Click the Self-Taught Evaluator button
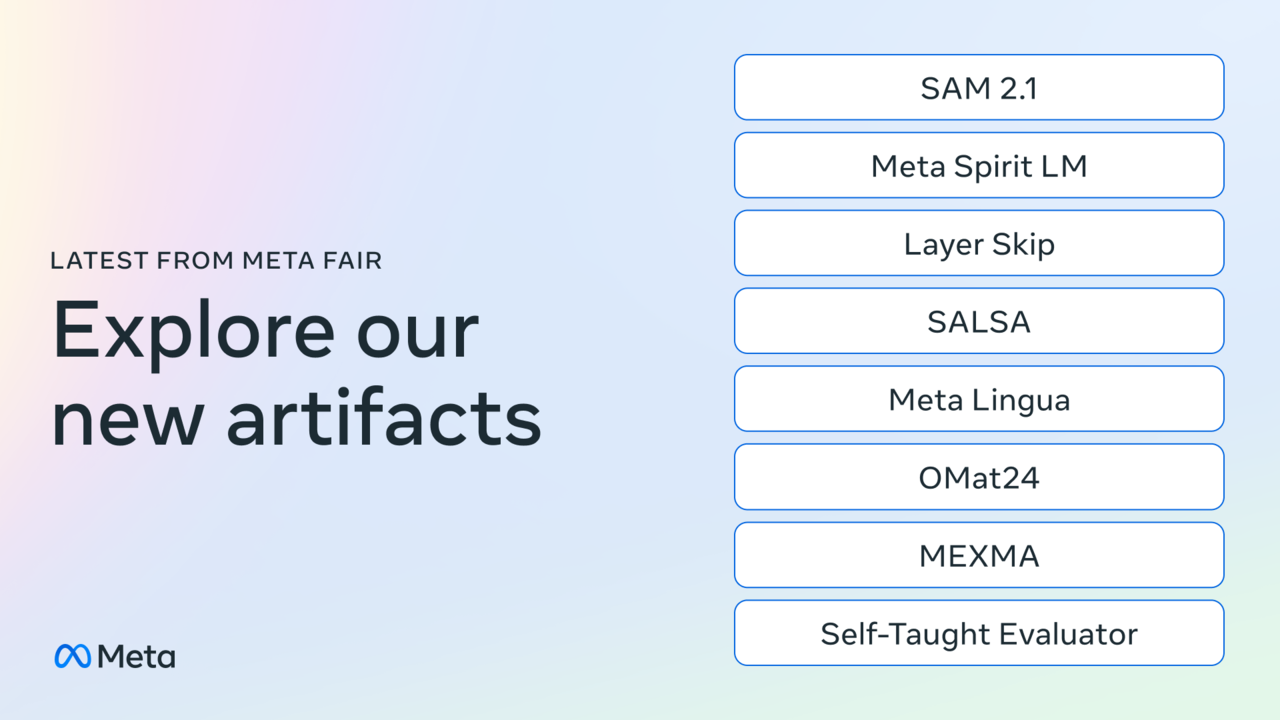 (x=979, y=634)
